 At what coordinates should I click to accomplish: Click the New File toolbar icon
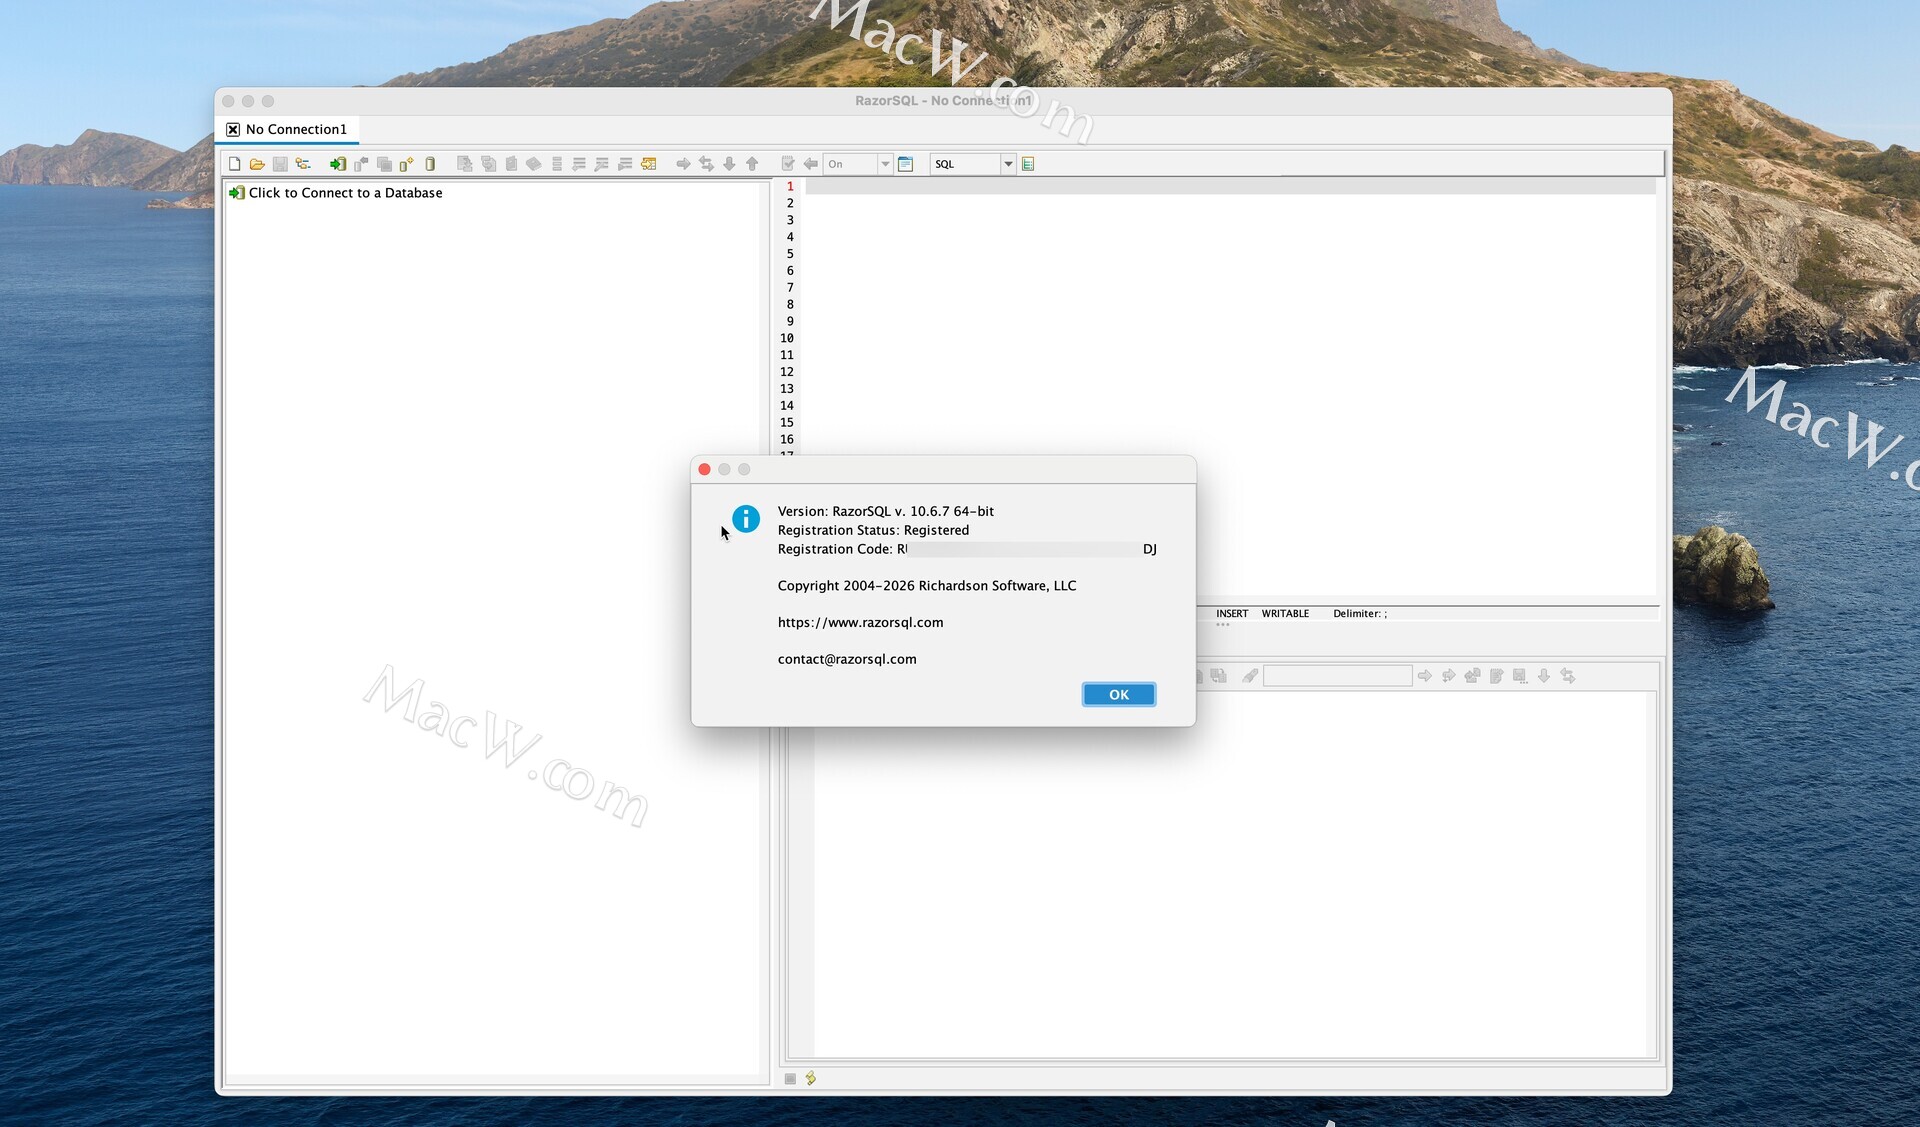pyautogui.click(x=234, y=164)
